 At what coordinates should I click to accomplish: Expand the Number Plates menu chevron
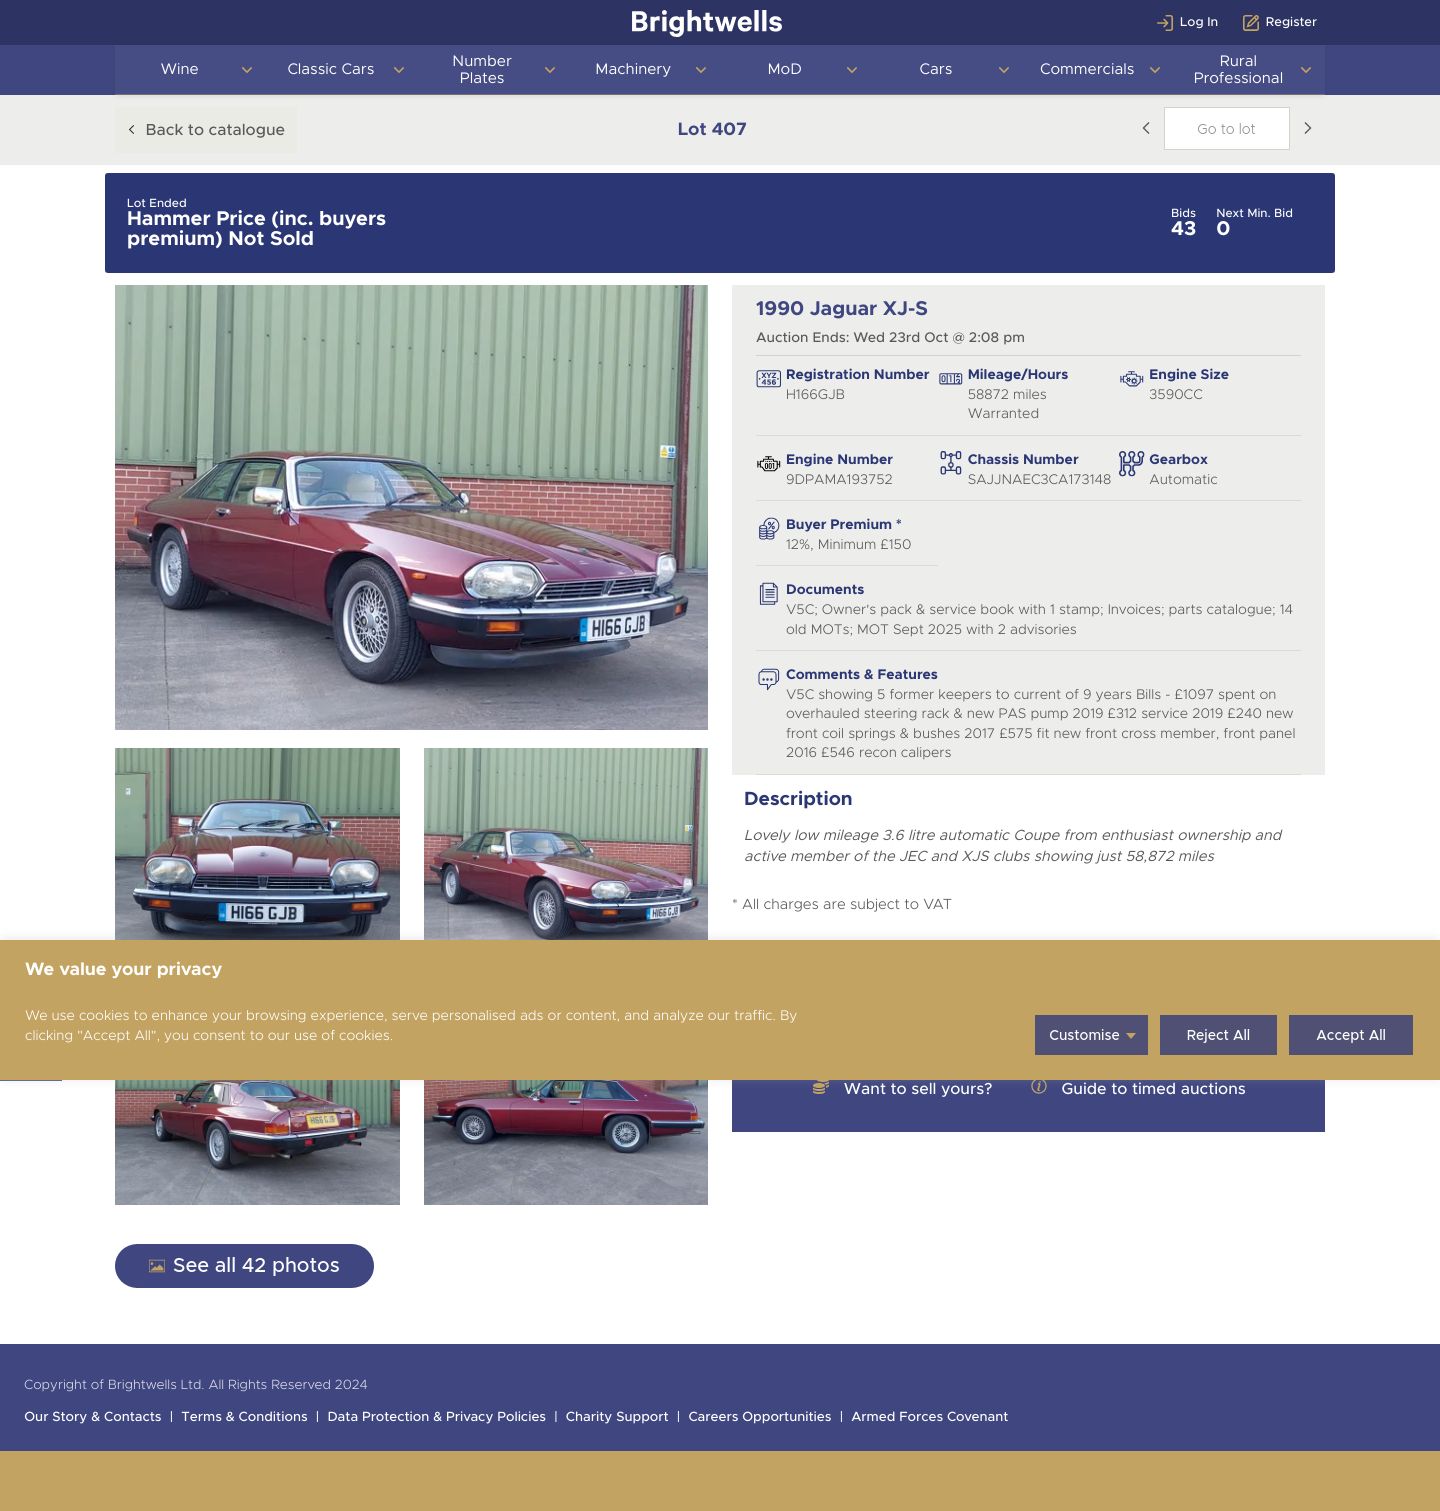click(x=549, y=70)
